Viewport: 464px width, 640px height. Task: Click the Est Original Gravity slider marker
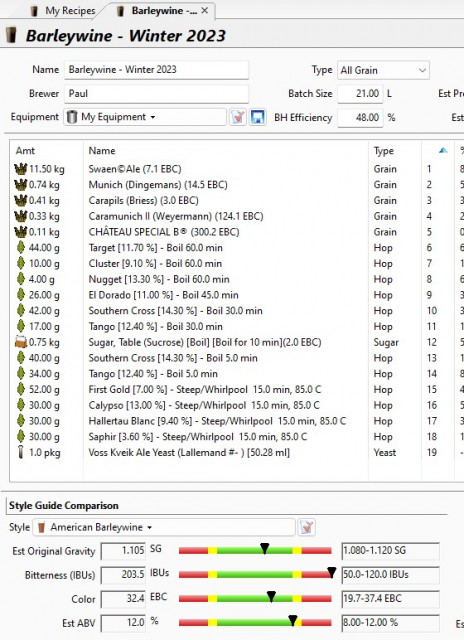264,549
